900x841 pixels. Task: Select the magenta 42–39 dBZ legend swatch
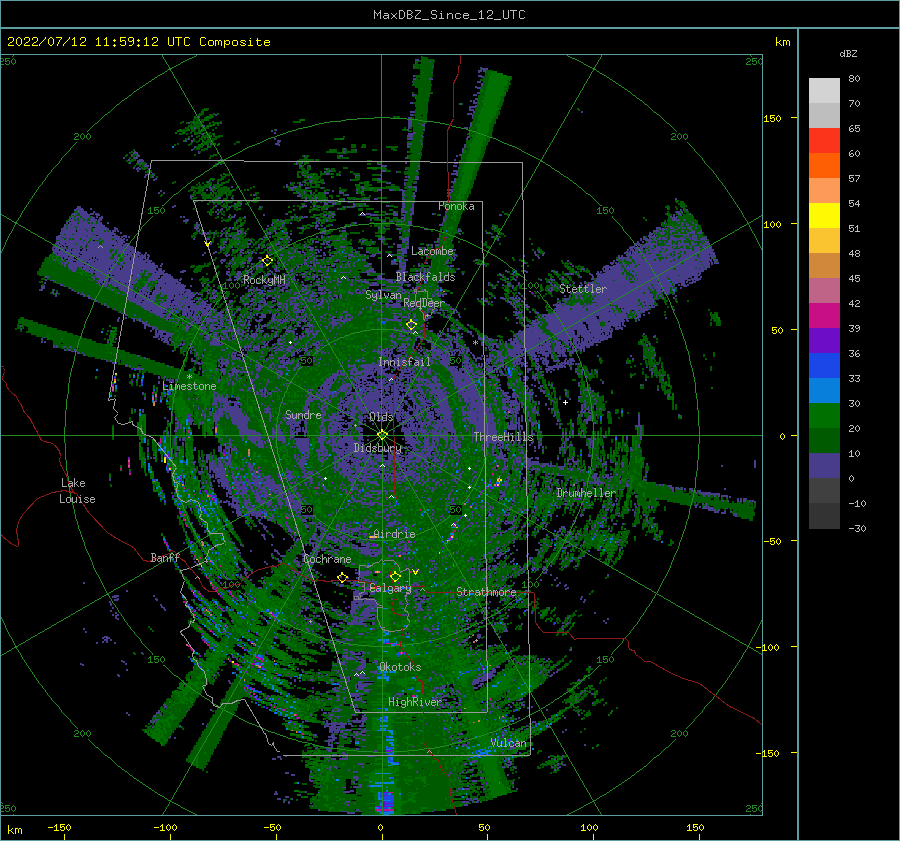click(x=824, y=316)
